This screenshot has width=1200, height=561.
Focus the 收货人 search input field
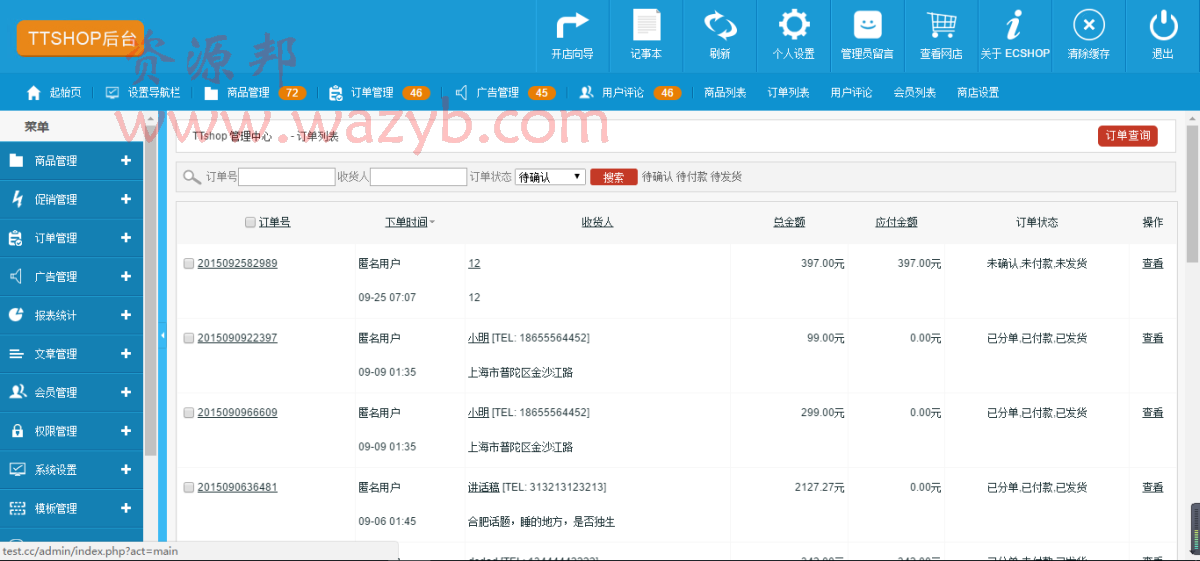(x=419, y=177)
